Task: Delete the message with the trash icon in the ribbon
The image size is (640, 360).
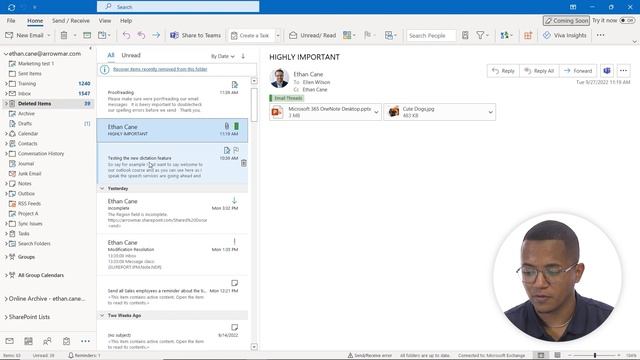Action: click(64, 36)
